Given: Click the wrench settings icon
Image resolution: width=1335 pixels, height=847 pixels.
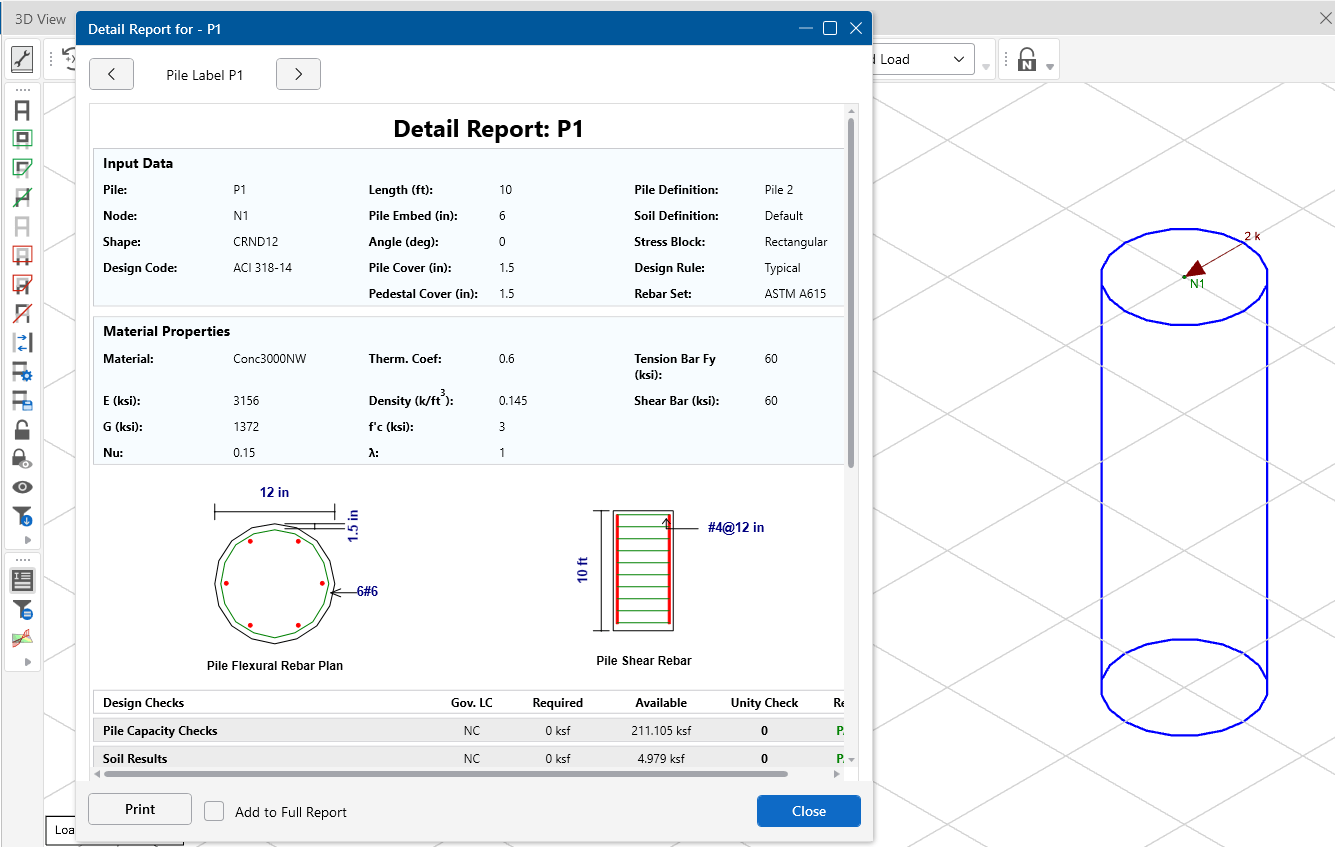Looking at the screenshot, I should 22,59.
